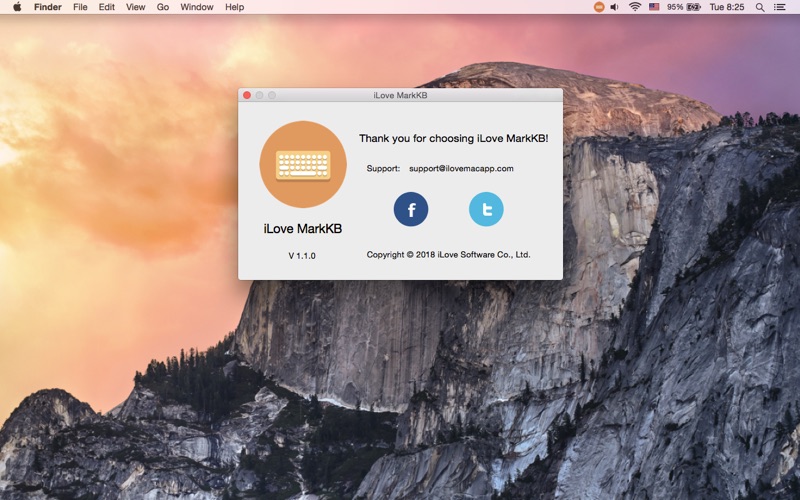Open the Twitter page icon
This screenshot has width=800, height=500.
click(x=486, y=209)
